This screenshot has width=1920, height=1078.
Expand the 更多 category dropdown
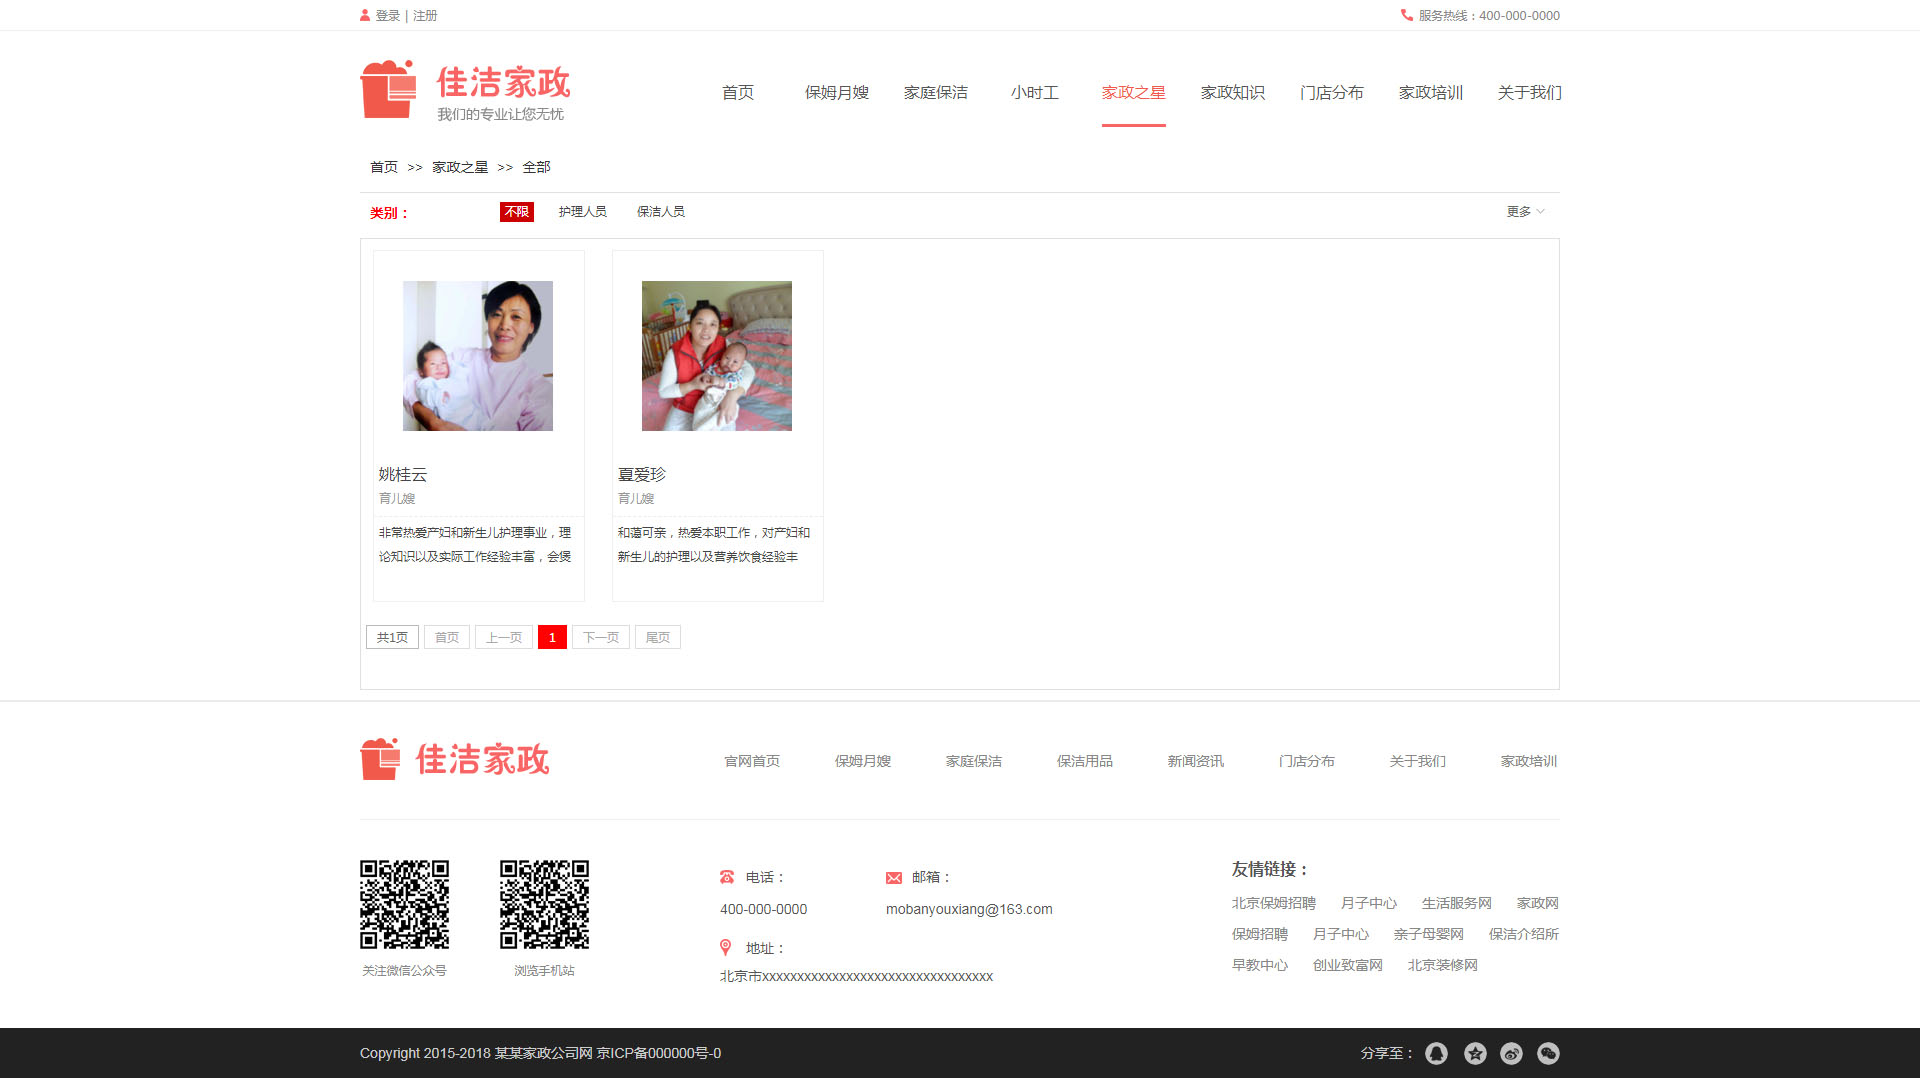point(1526,212)
